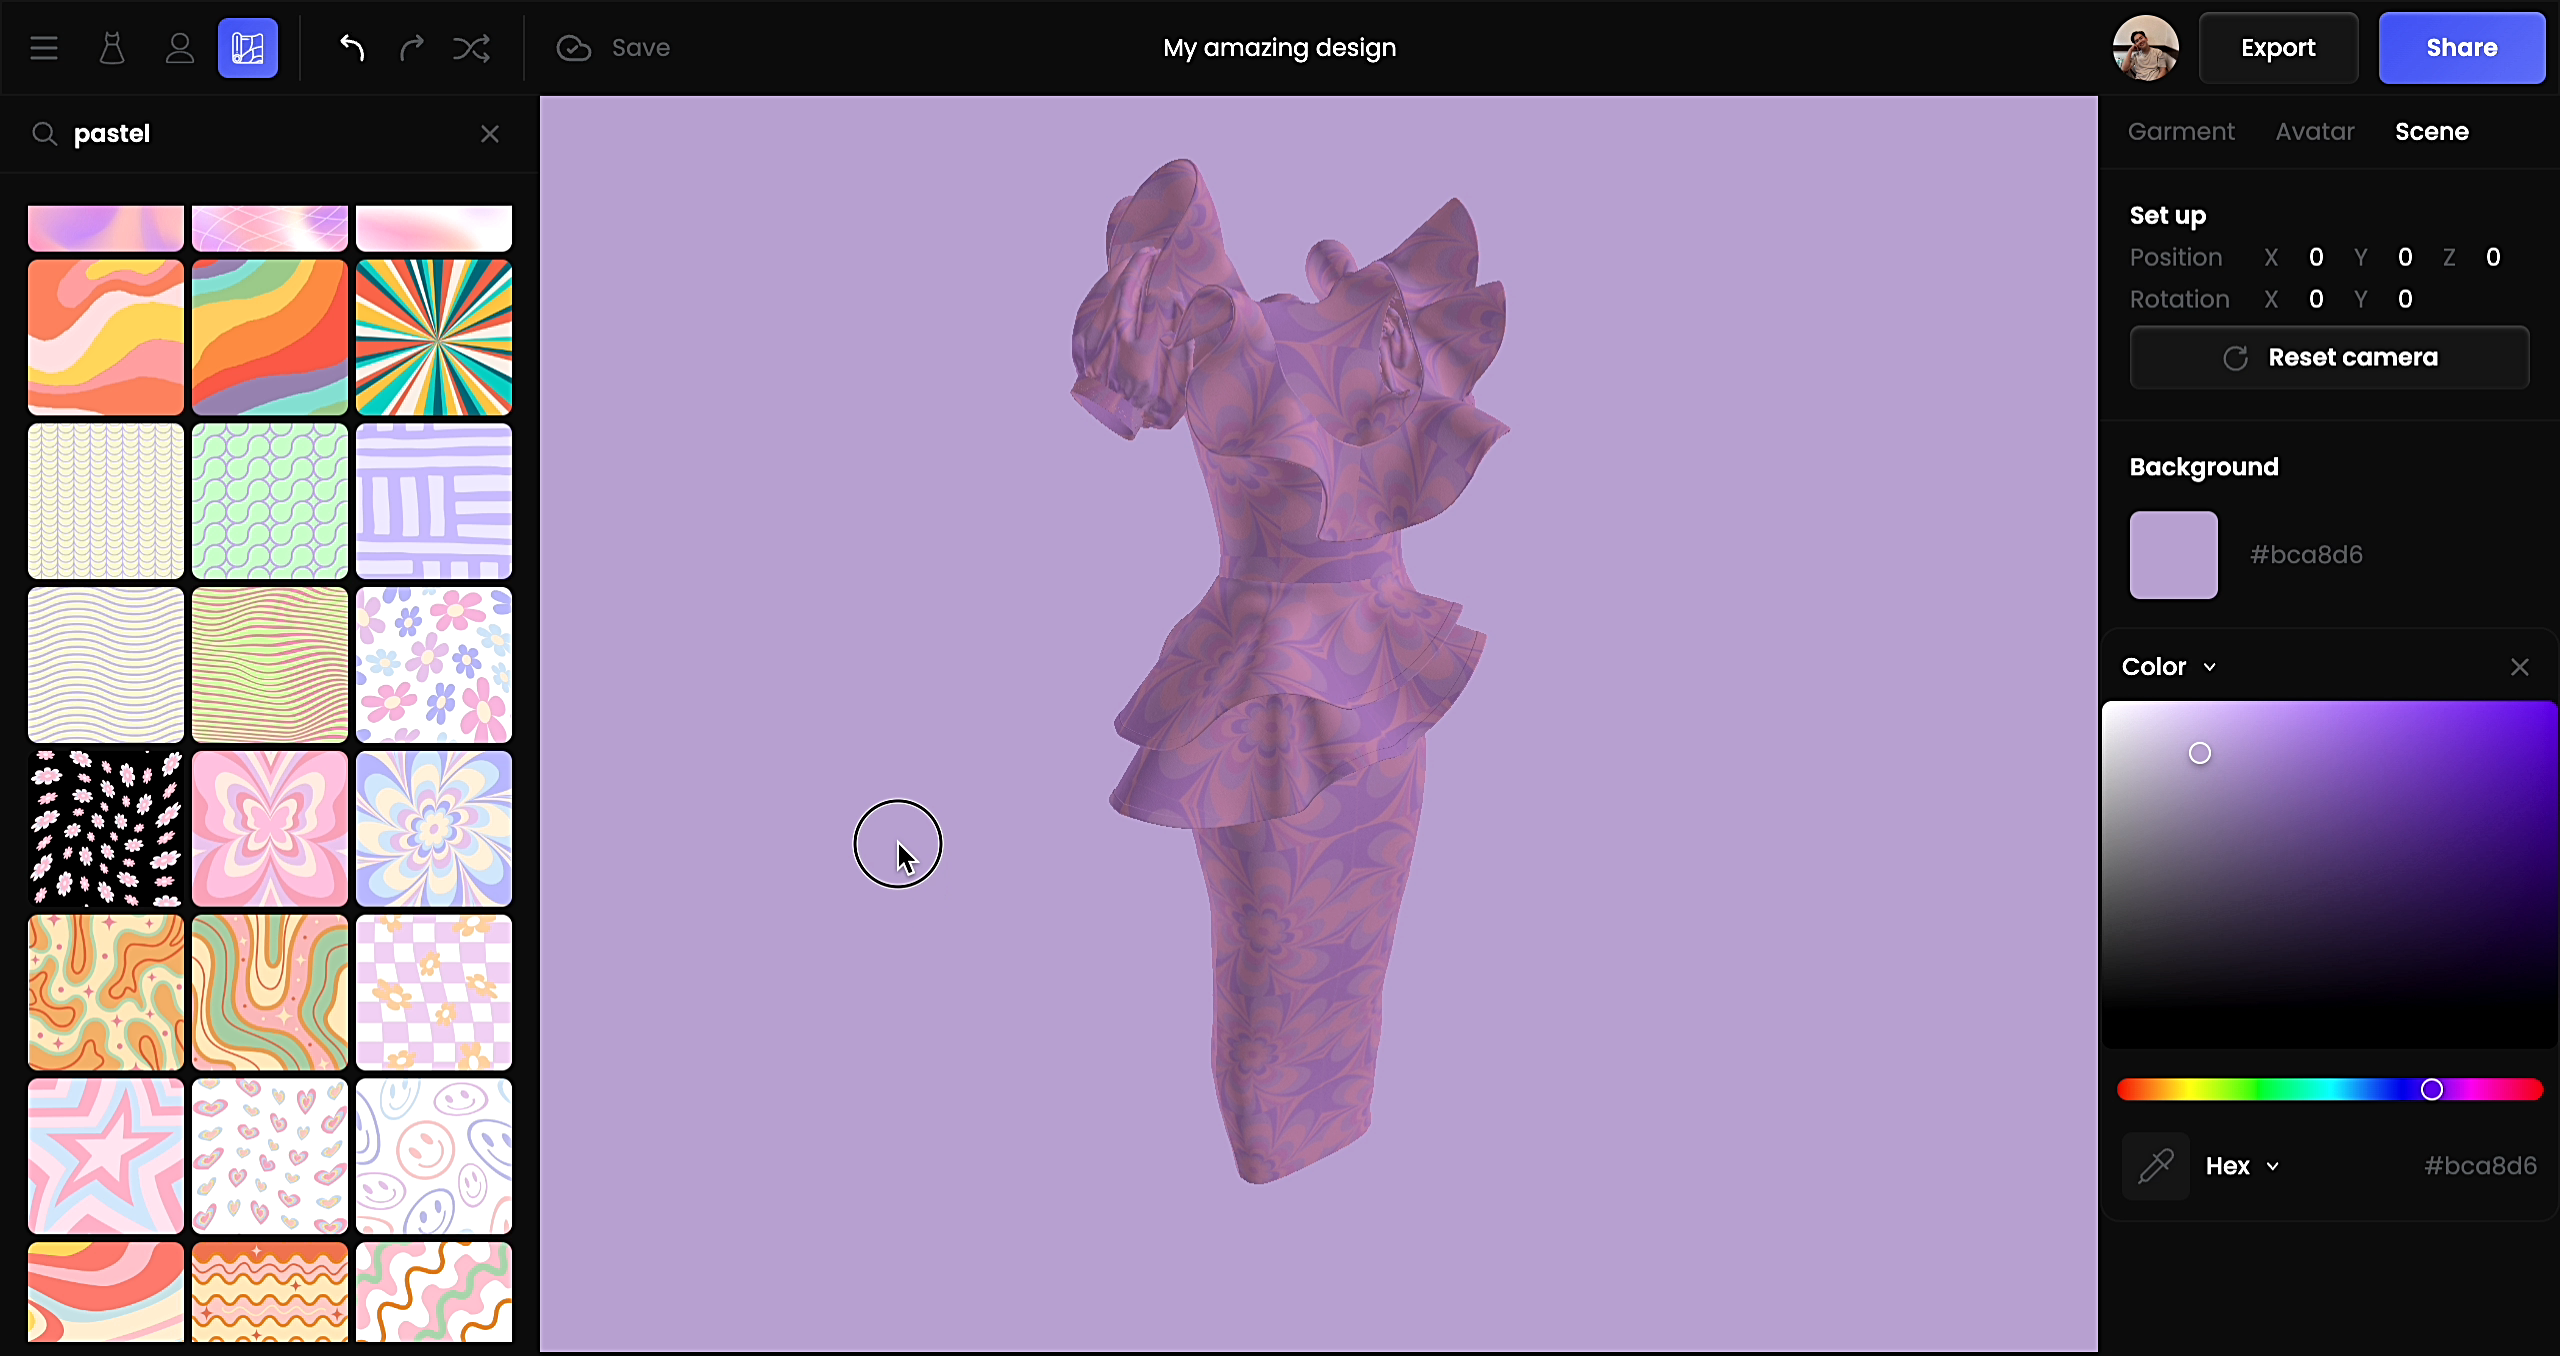Open the Hex format dropdown
Screen dimensions: 2560x1356
click(2243, 1166)
